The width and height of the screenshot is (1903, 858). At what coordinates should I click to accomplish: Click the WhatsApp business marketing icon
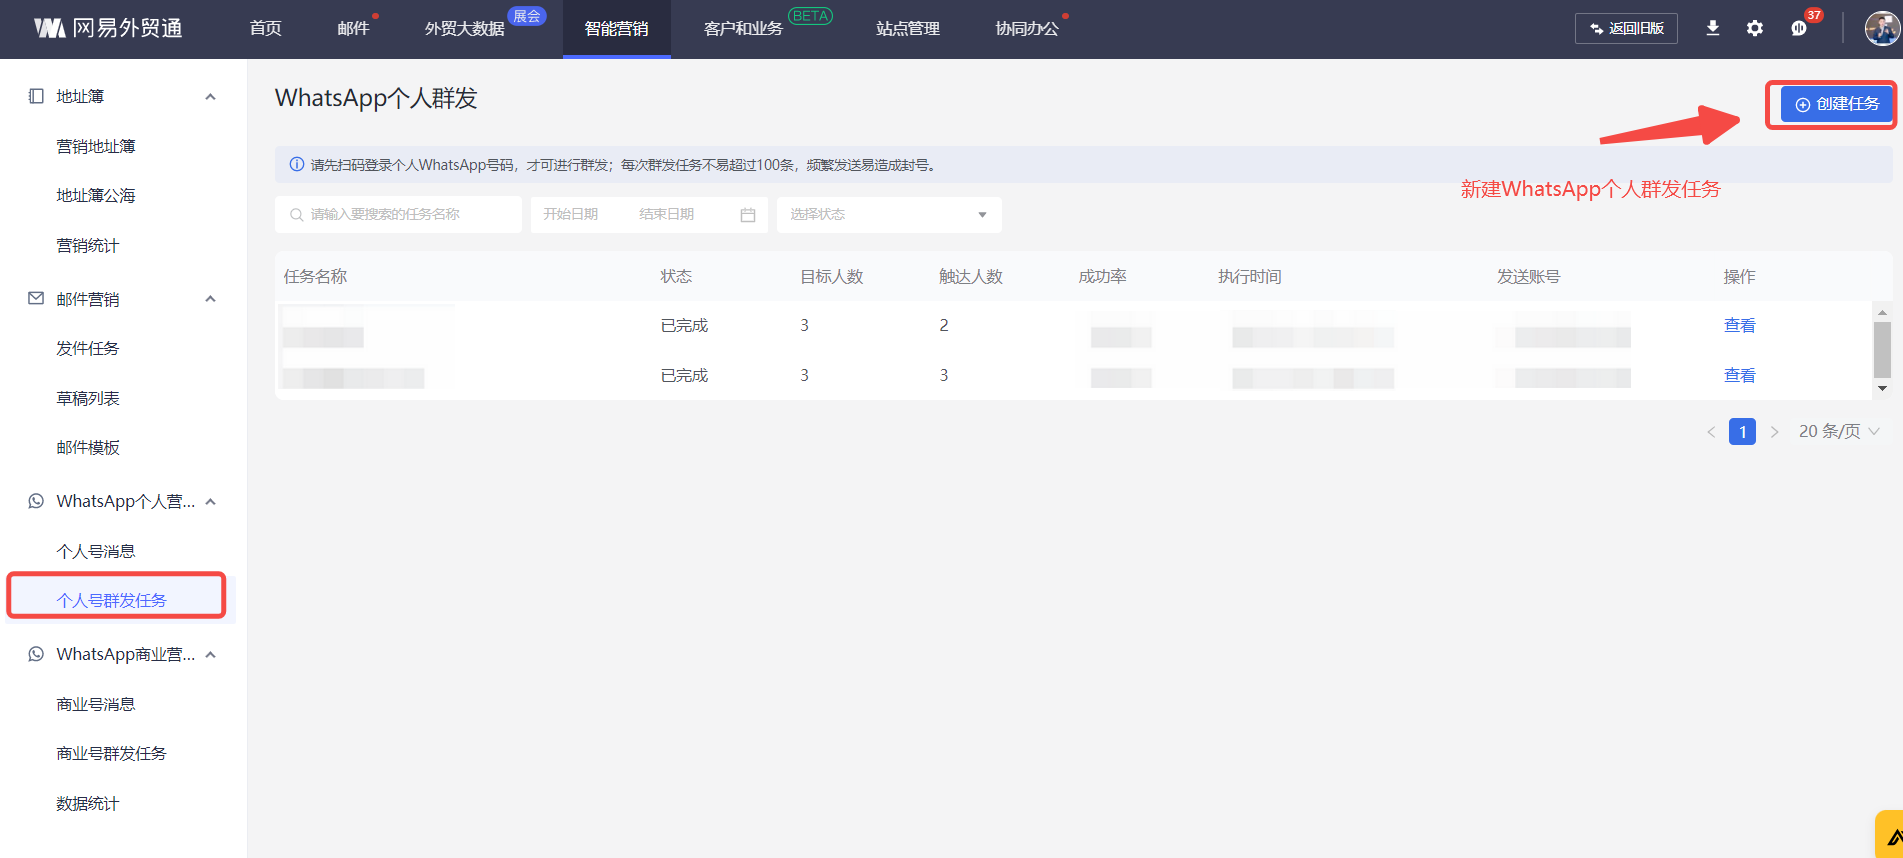[36, 654]
